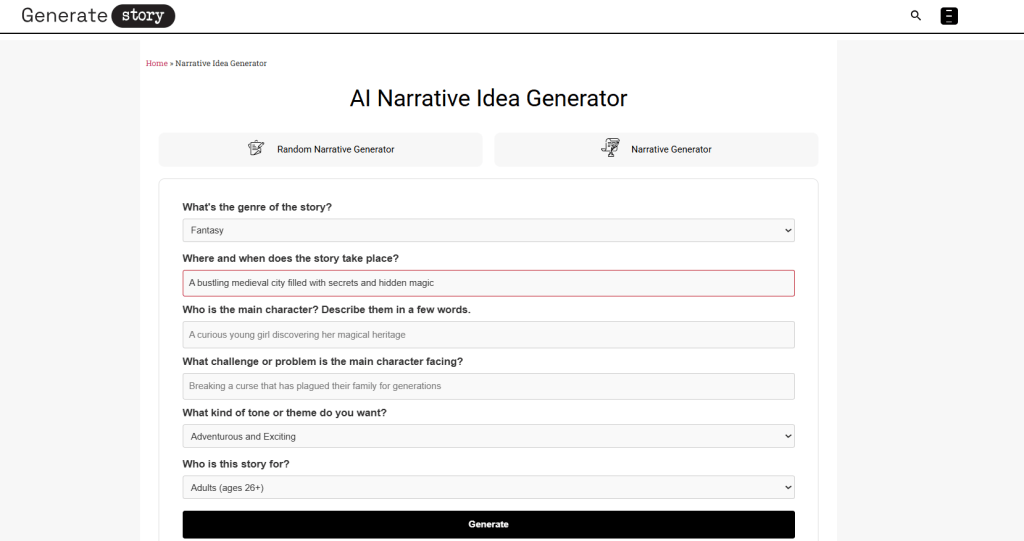This screenshot has width=1024, height=541.
Task: Click the search magnifier icon in header
Action: tap(916, 16)
